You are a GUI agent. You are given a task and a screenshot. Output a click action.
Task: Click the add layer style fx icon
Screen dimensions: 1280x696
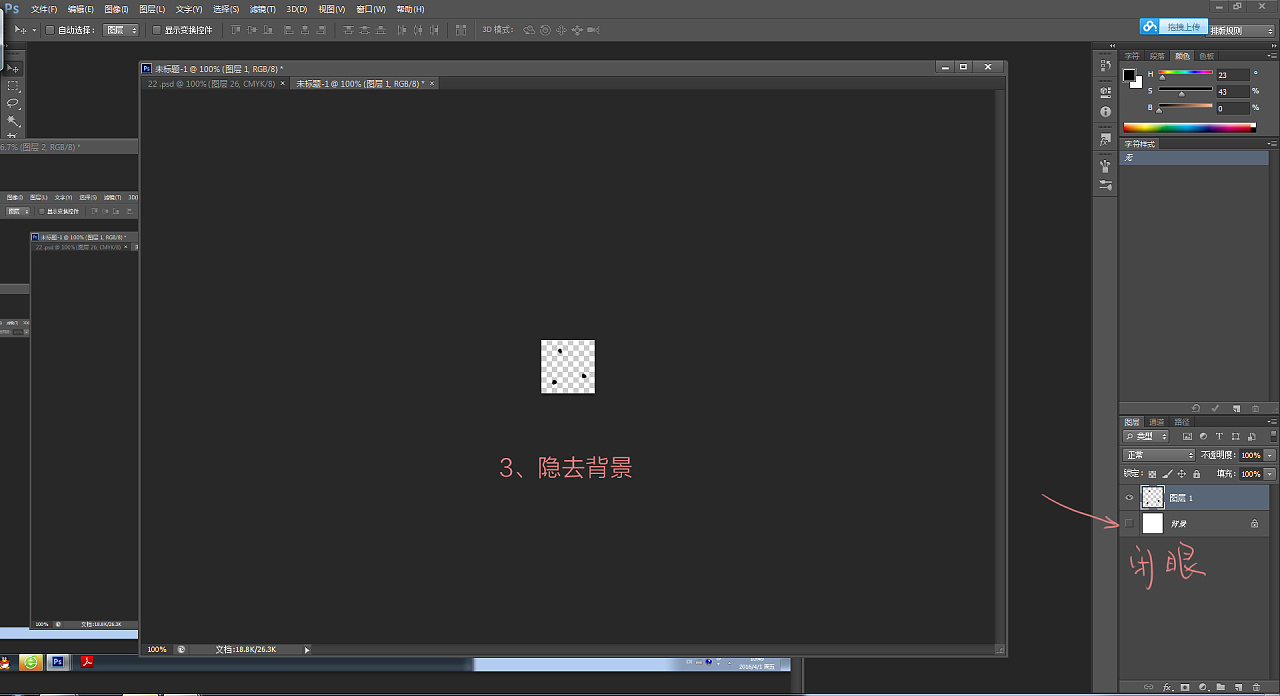[1167, 687]
